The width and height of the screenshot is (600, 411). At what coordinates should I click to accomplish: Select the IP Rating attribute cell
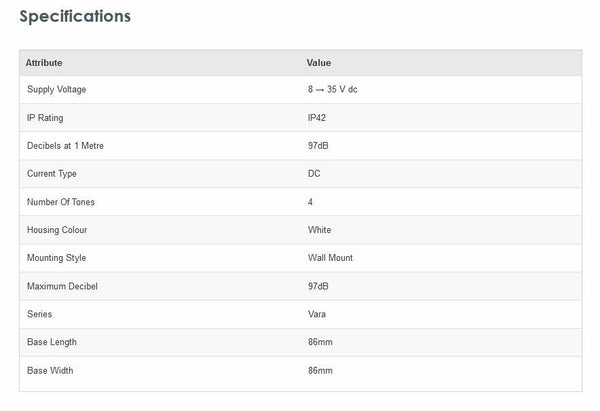coord(45,118)
